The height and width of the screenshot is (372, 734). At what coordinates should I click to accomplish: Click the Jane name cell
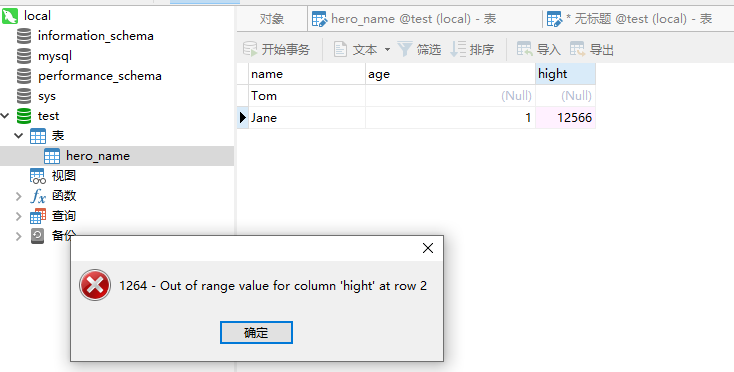[x=307, y=117]
